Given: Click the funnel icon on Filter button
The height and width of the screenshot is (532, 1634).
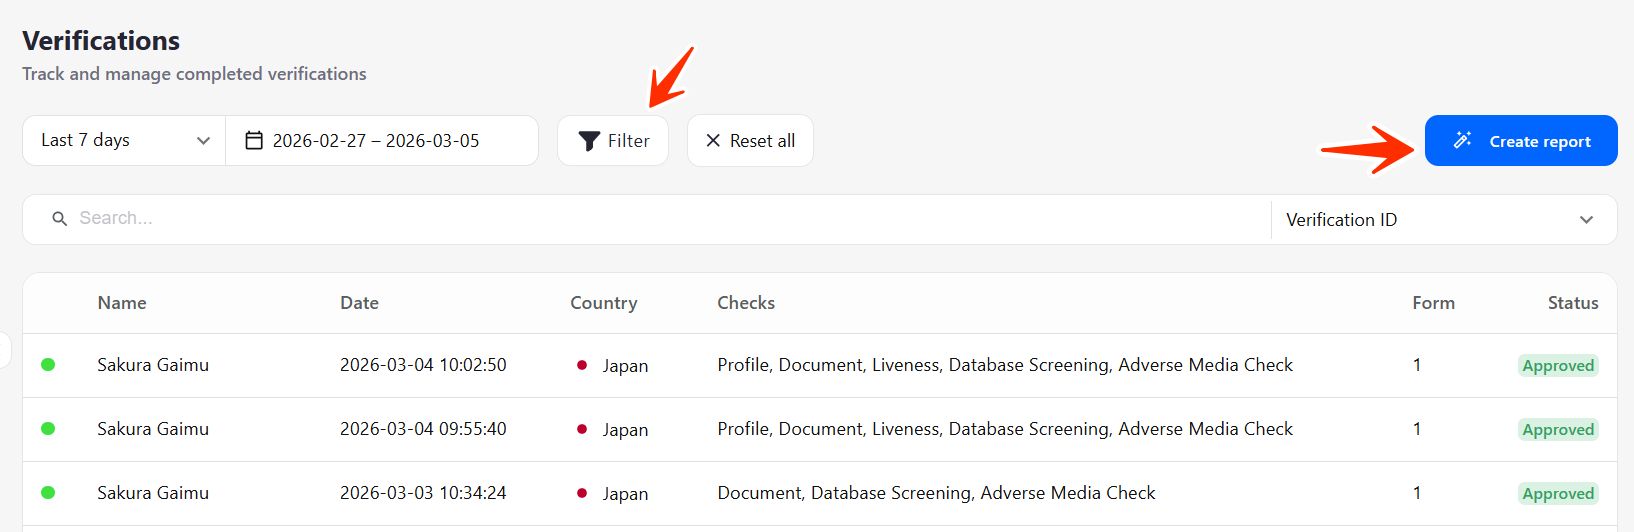Looking at the screenshot, I should point(590,141).
